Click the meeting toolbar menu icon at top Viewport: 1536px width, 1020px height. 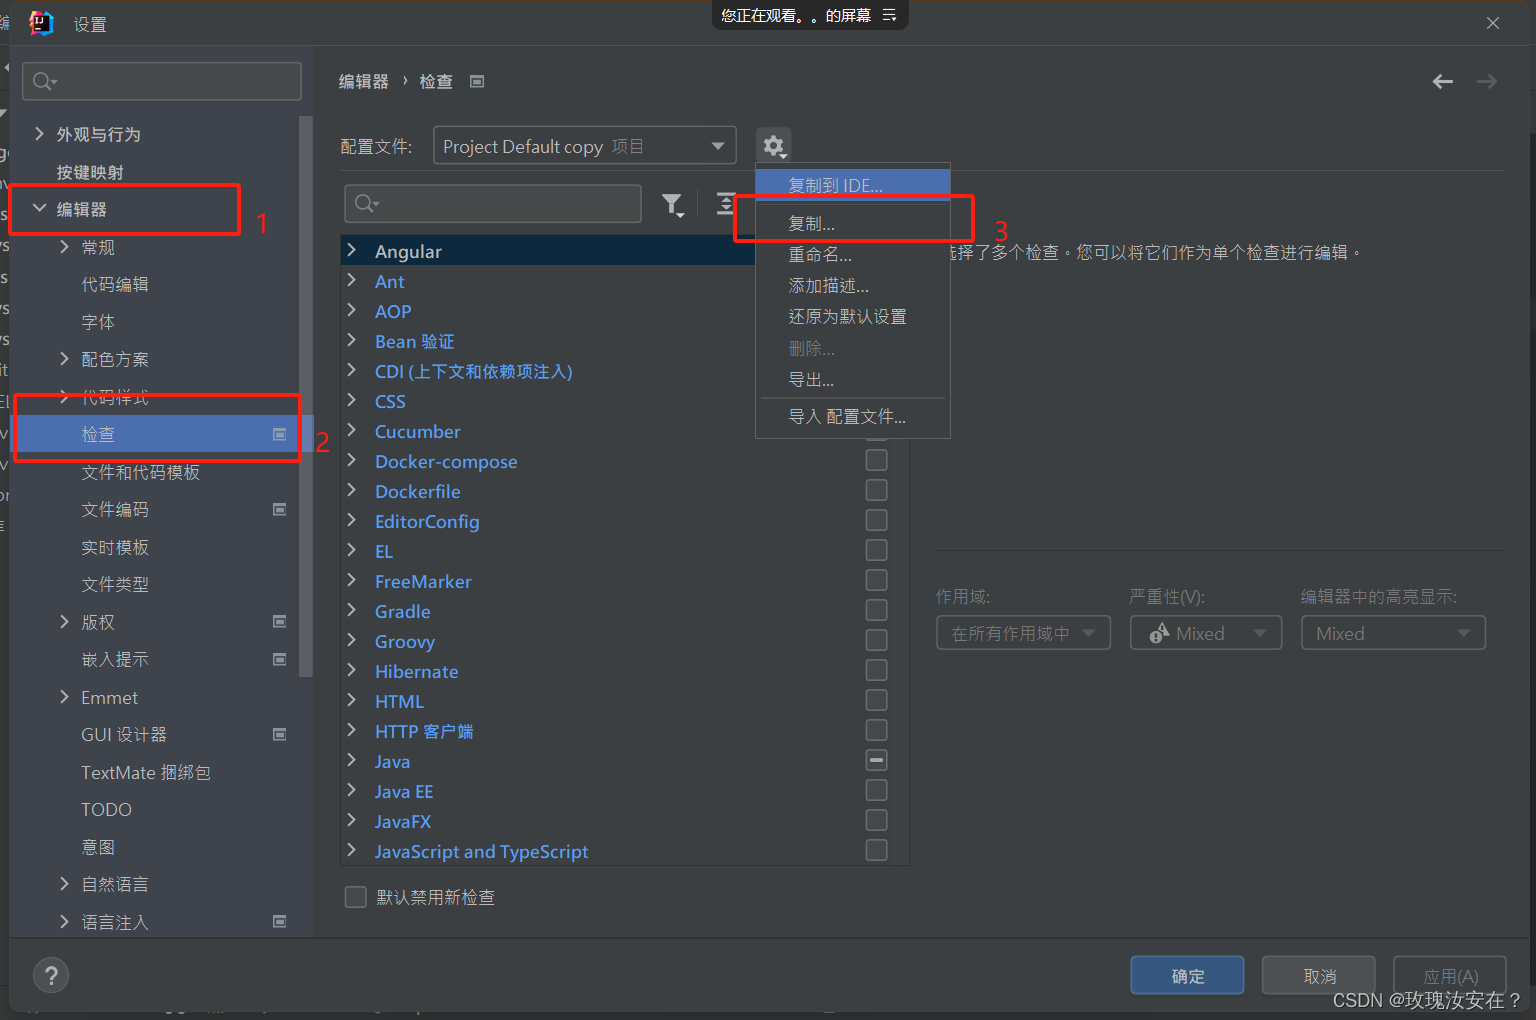tap(889, 15)
